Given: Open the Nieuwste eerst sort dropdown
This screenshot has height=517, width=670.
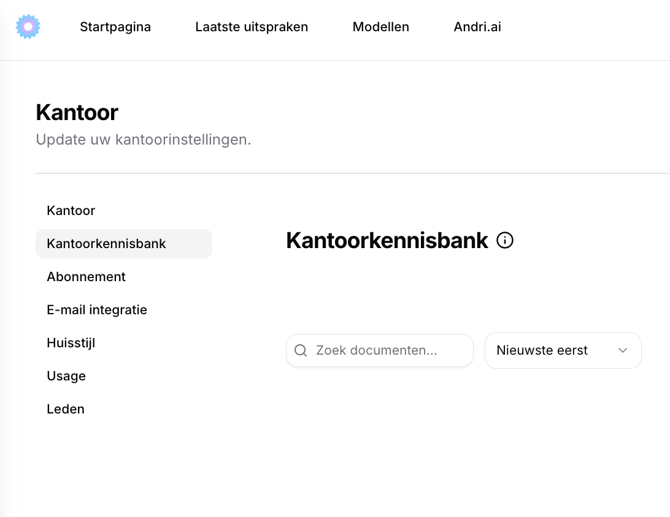Looking at the screenshot, I should (562, 351).
